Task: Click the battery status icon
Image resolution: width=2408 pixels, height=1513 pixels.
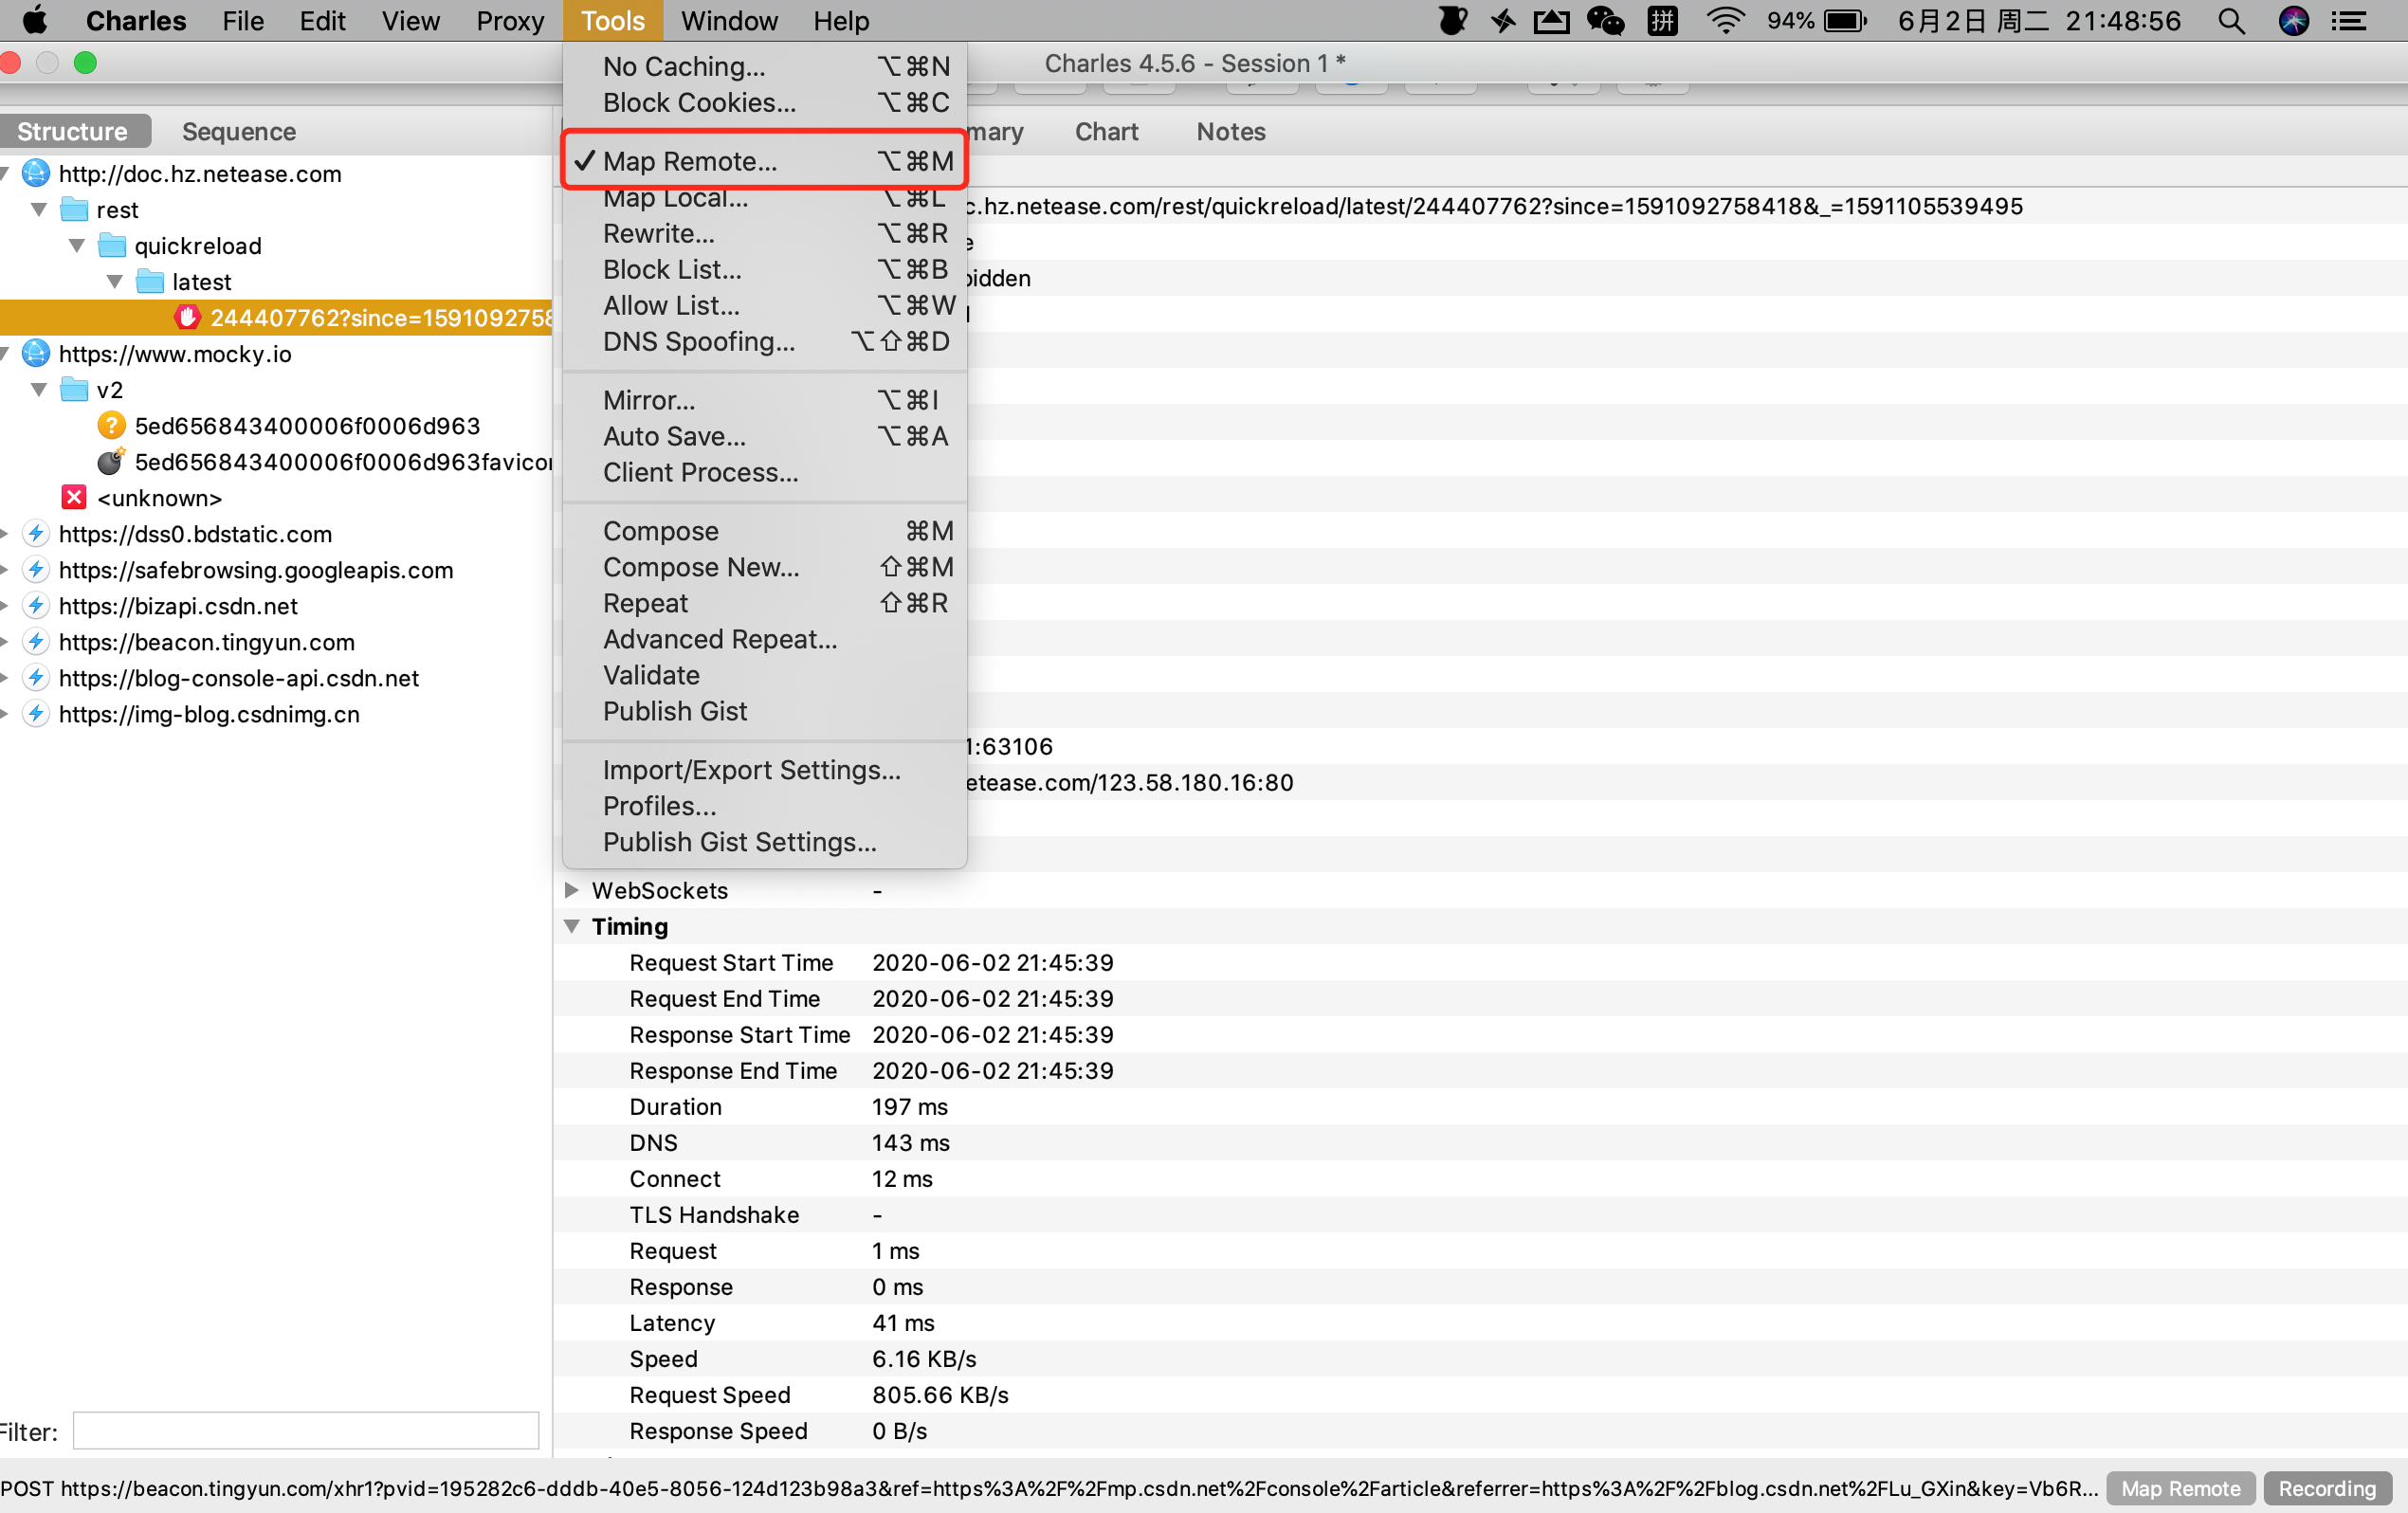Action: (x=1845, y=21)
